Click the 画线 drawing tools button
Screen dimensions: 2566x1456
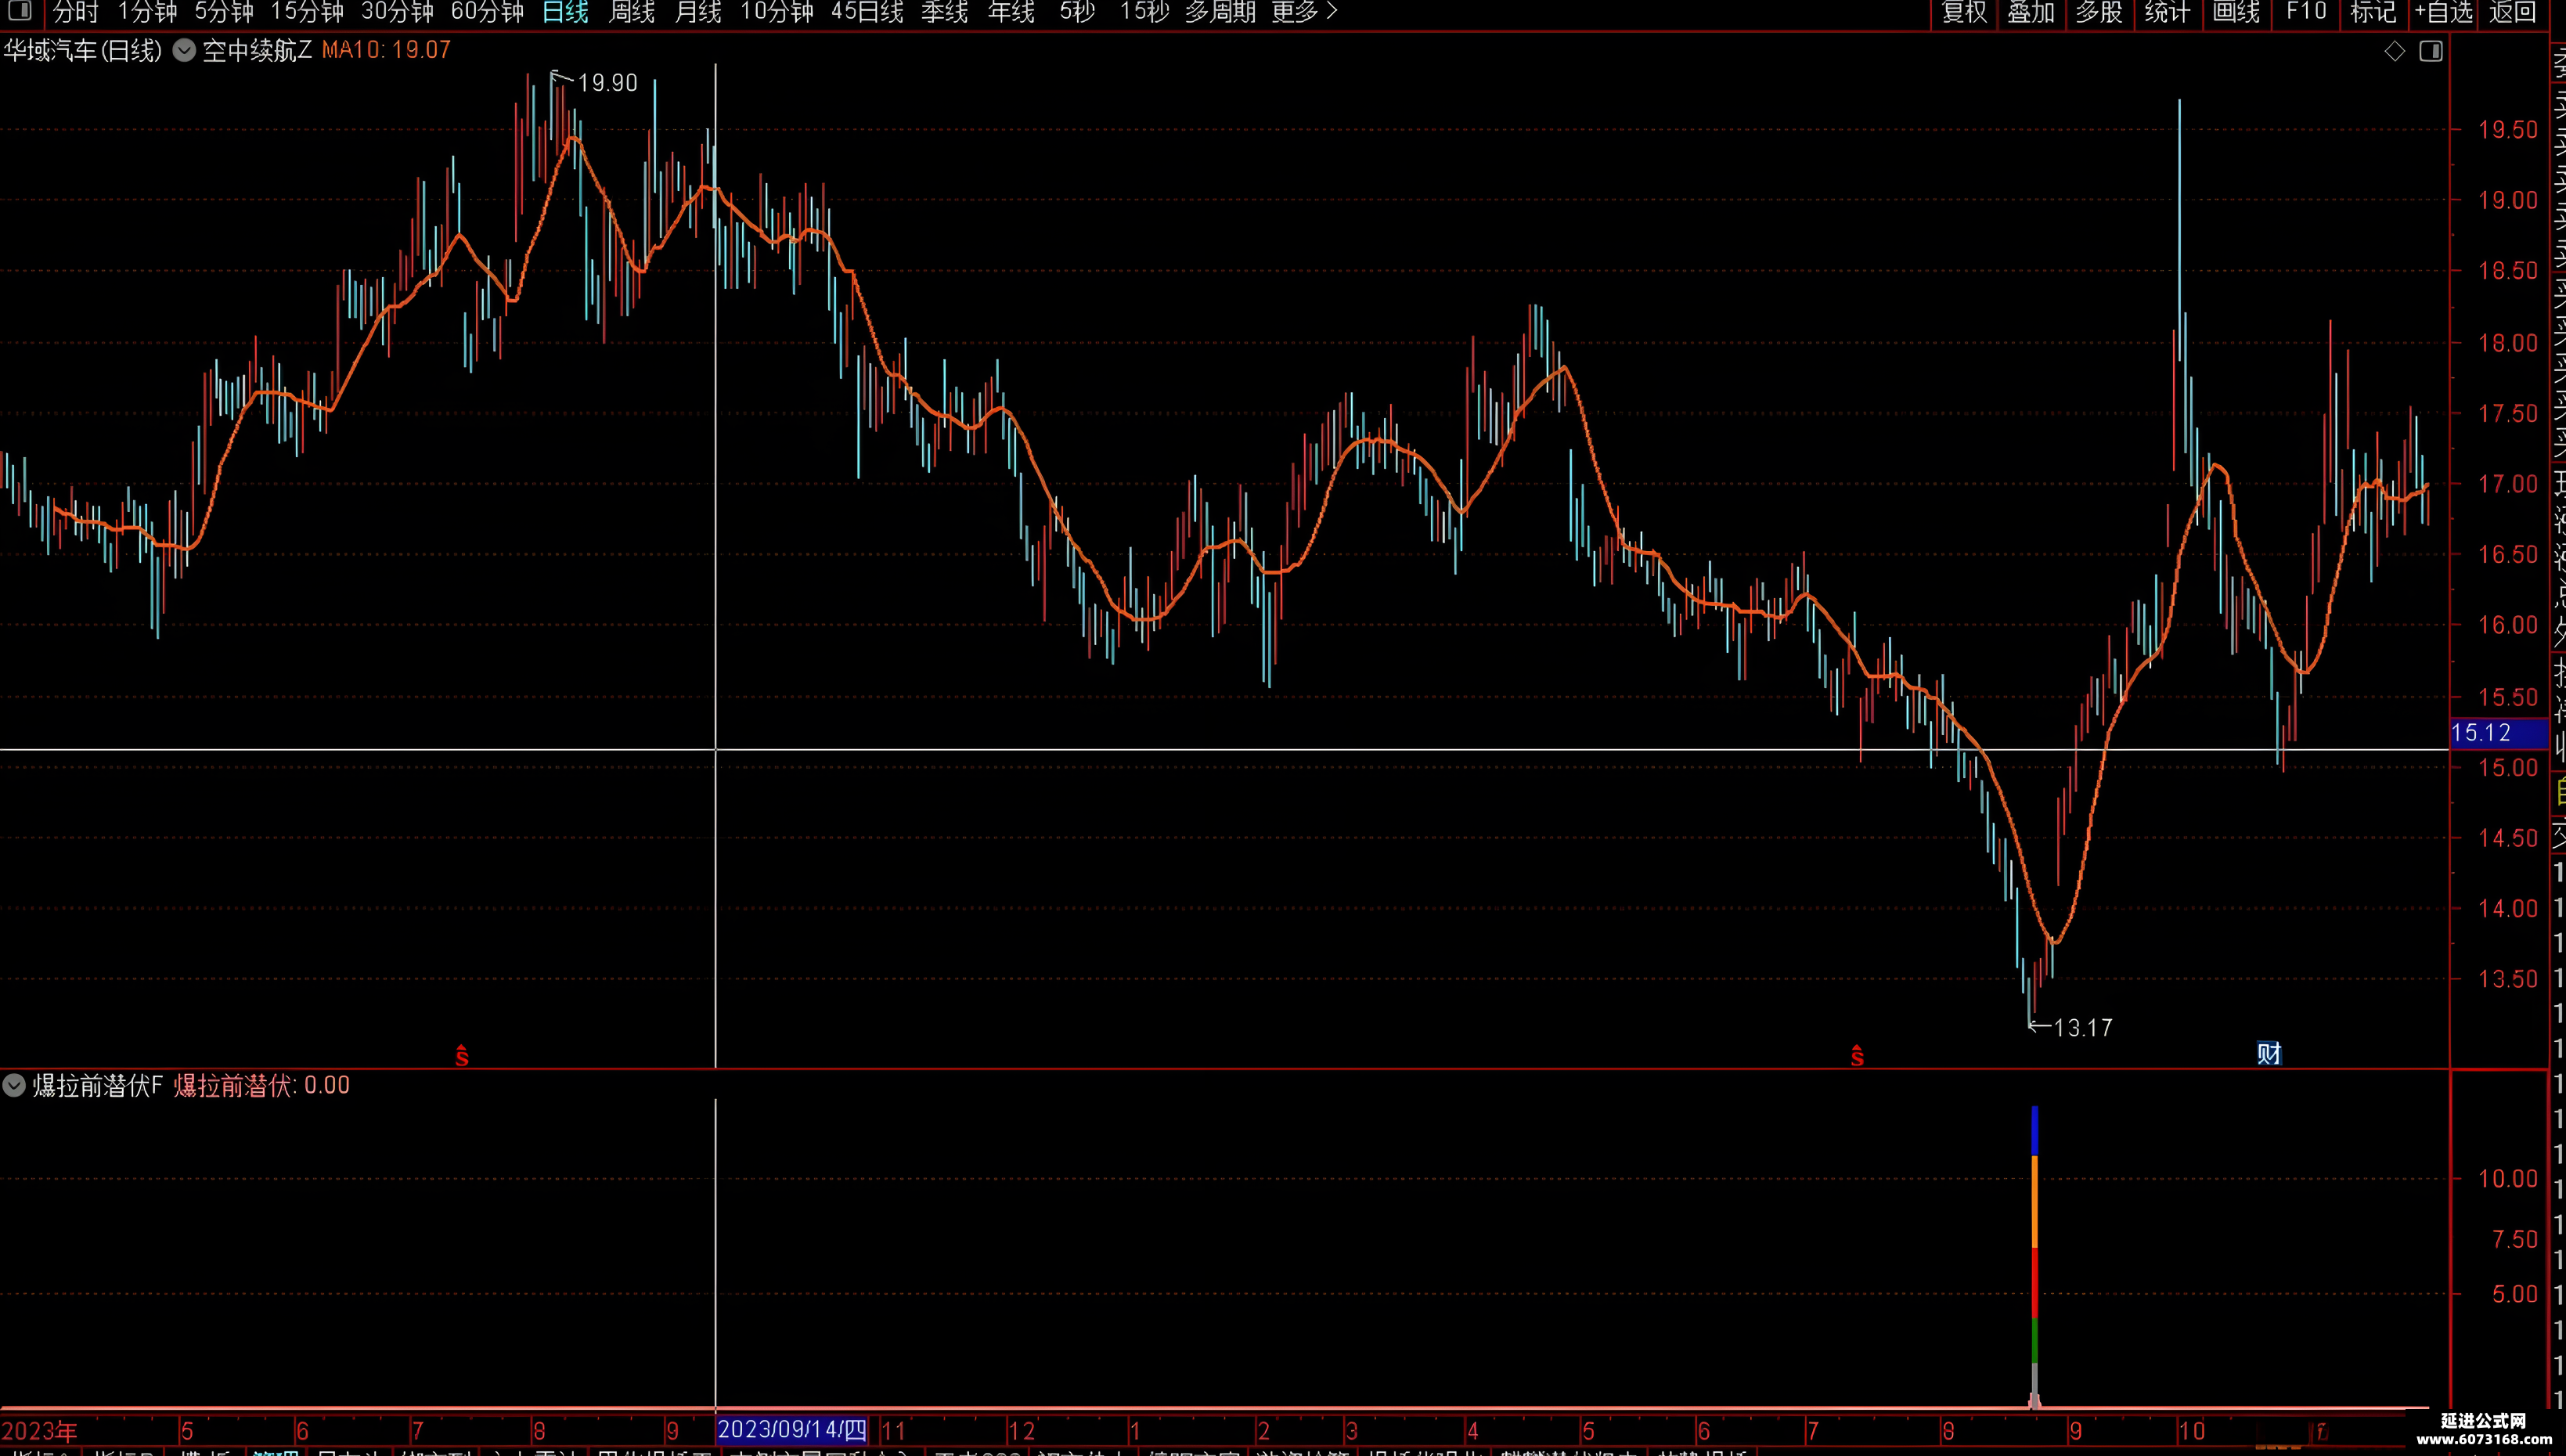point(2236,12)
